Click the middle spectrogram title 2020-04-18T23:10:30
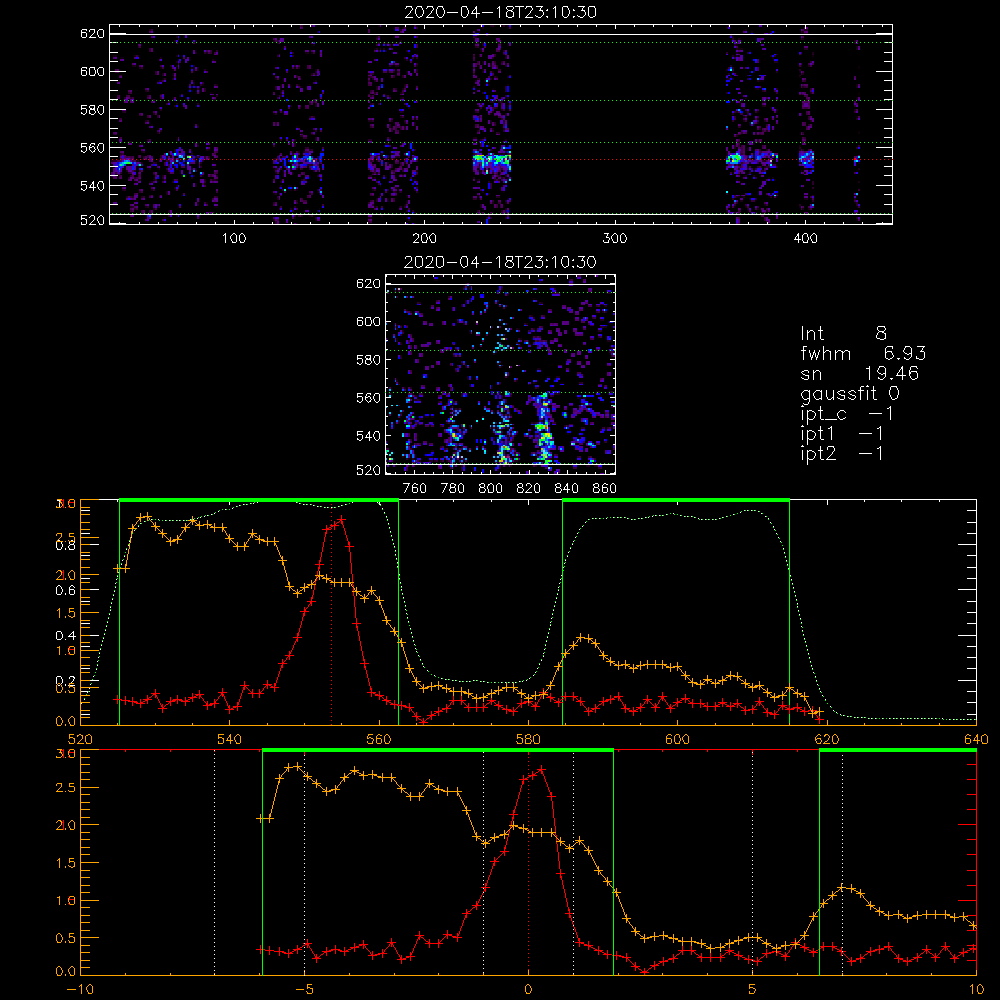Screen dimensions: 1000x1000 click(x=500, y=262)
